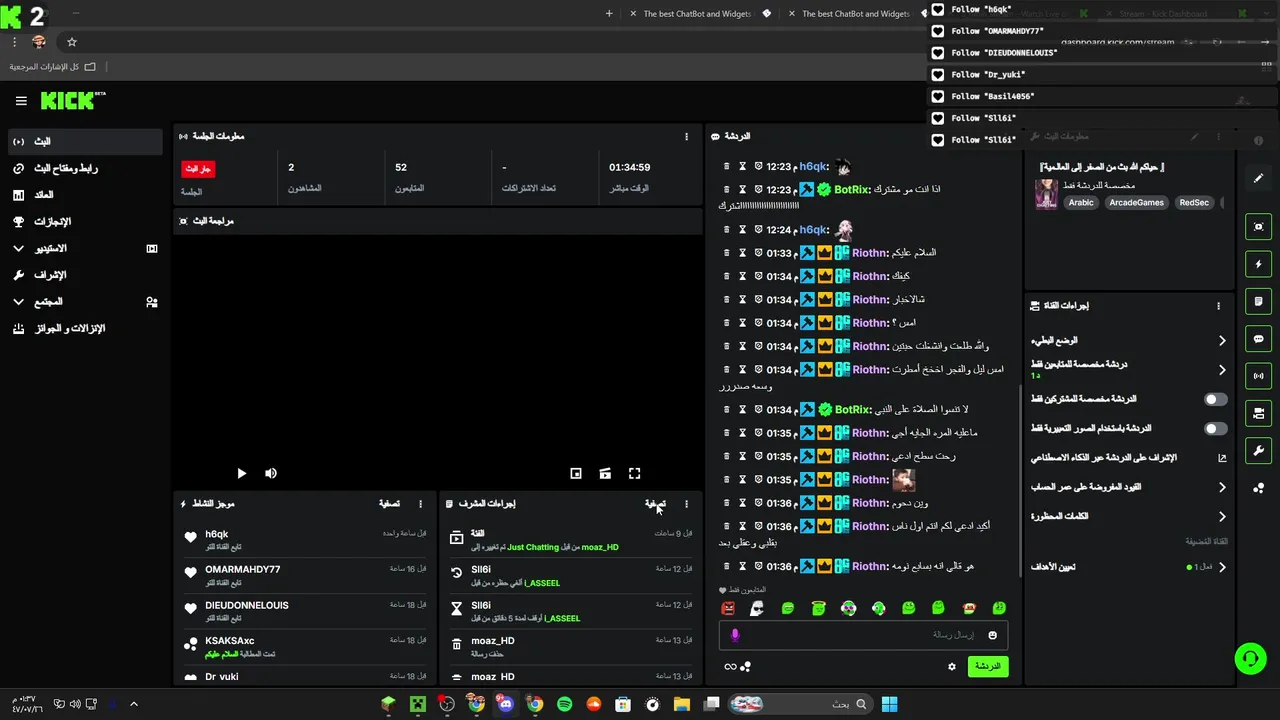1280x720 pixels.
Task: Open Stream sidebar item
Action: (x=83, y=142)
